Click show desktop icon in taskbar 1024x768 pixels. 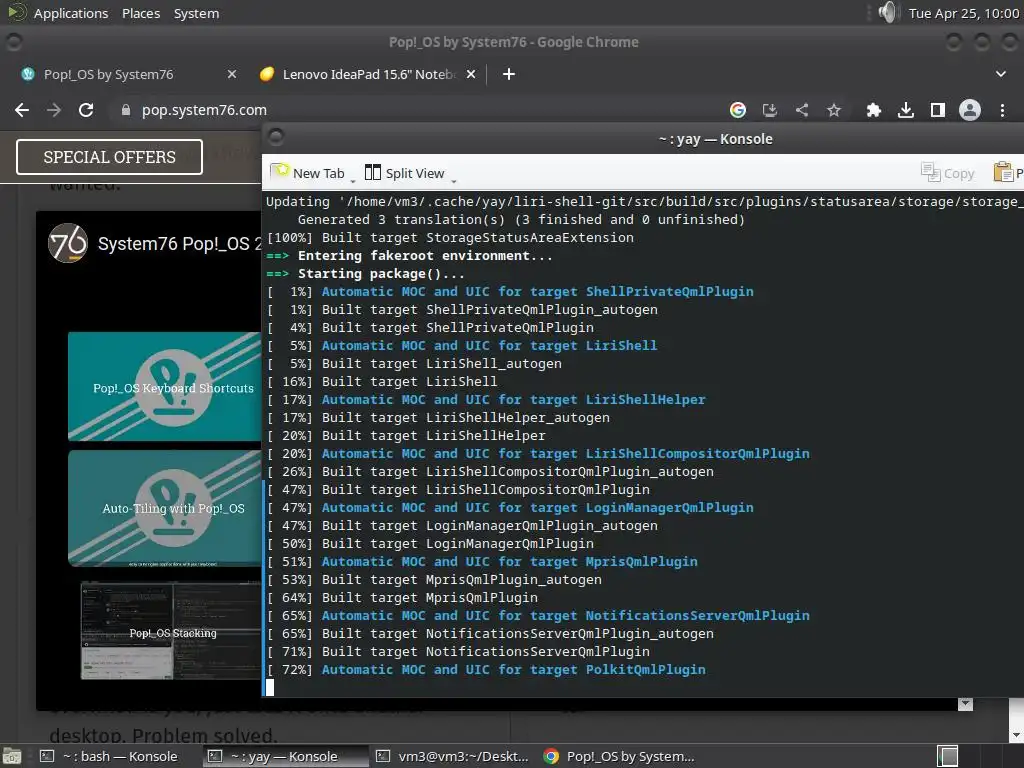click(x=12, y=756)
